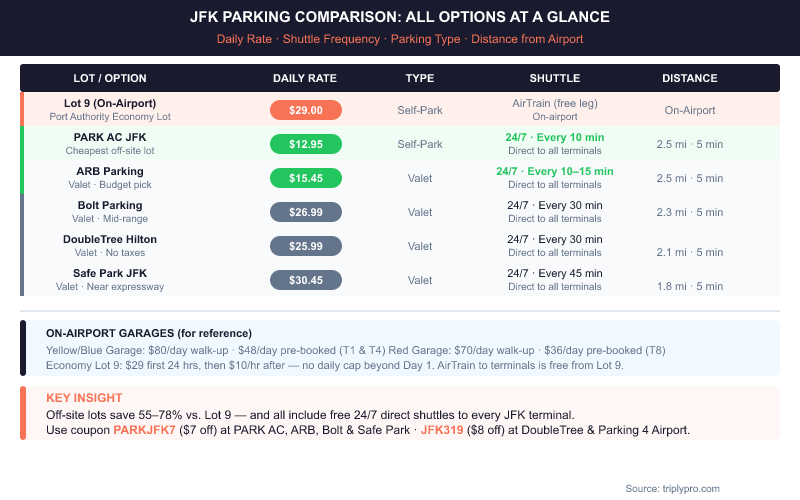Click the DAILY RATE column header

tap(305, 78)
